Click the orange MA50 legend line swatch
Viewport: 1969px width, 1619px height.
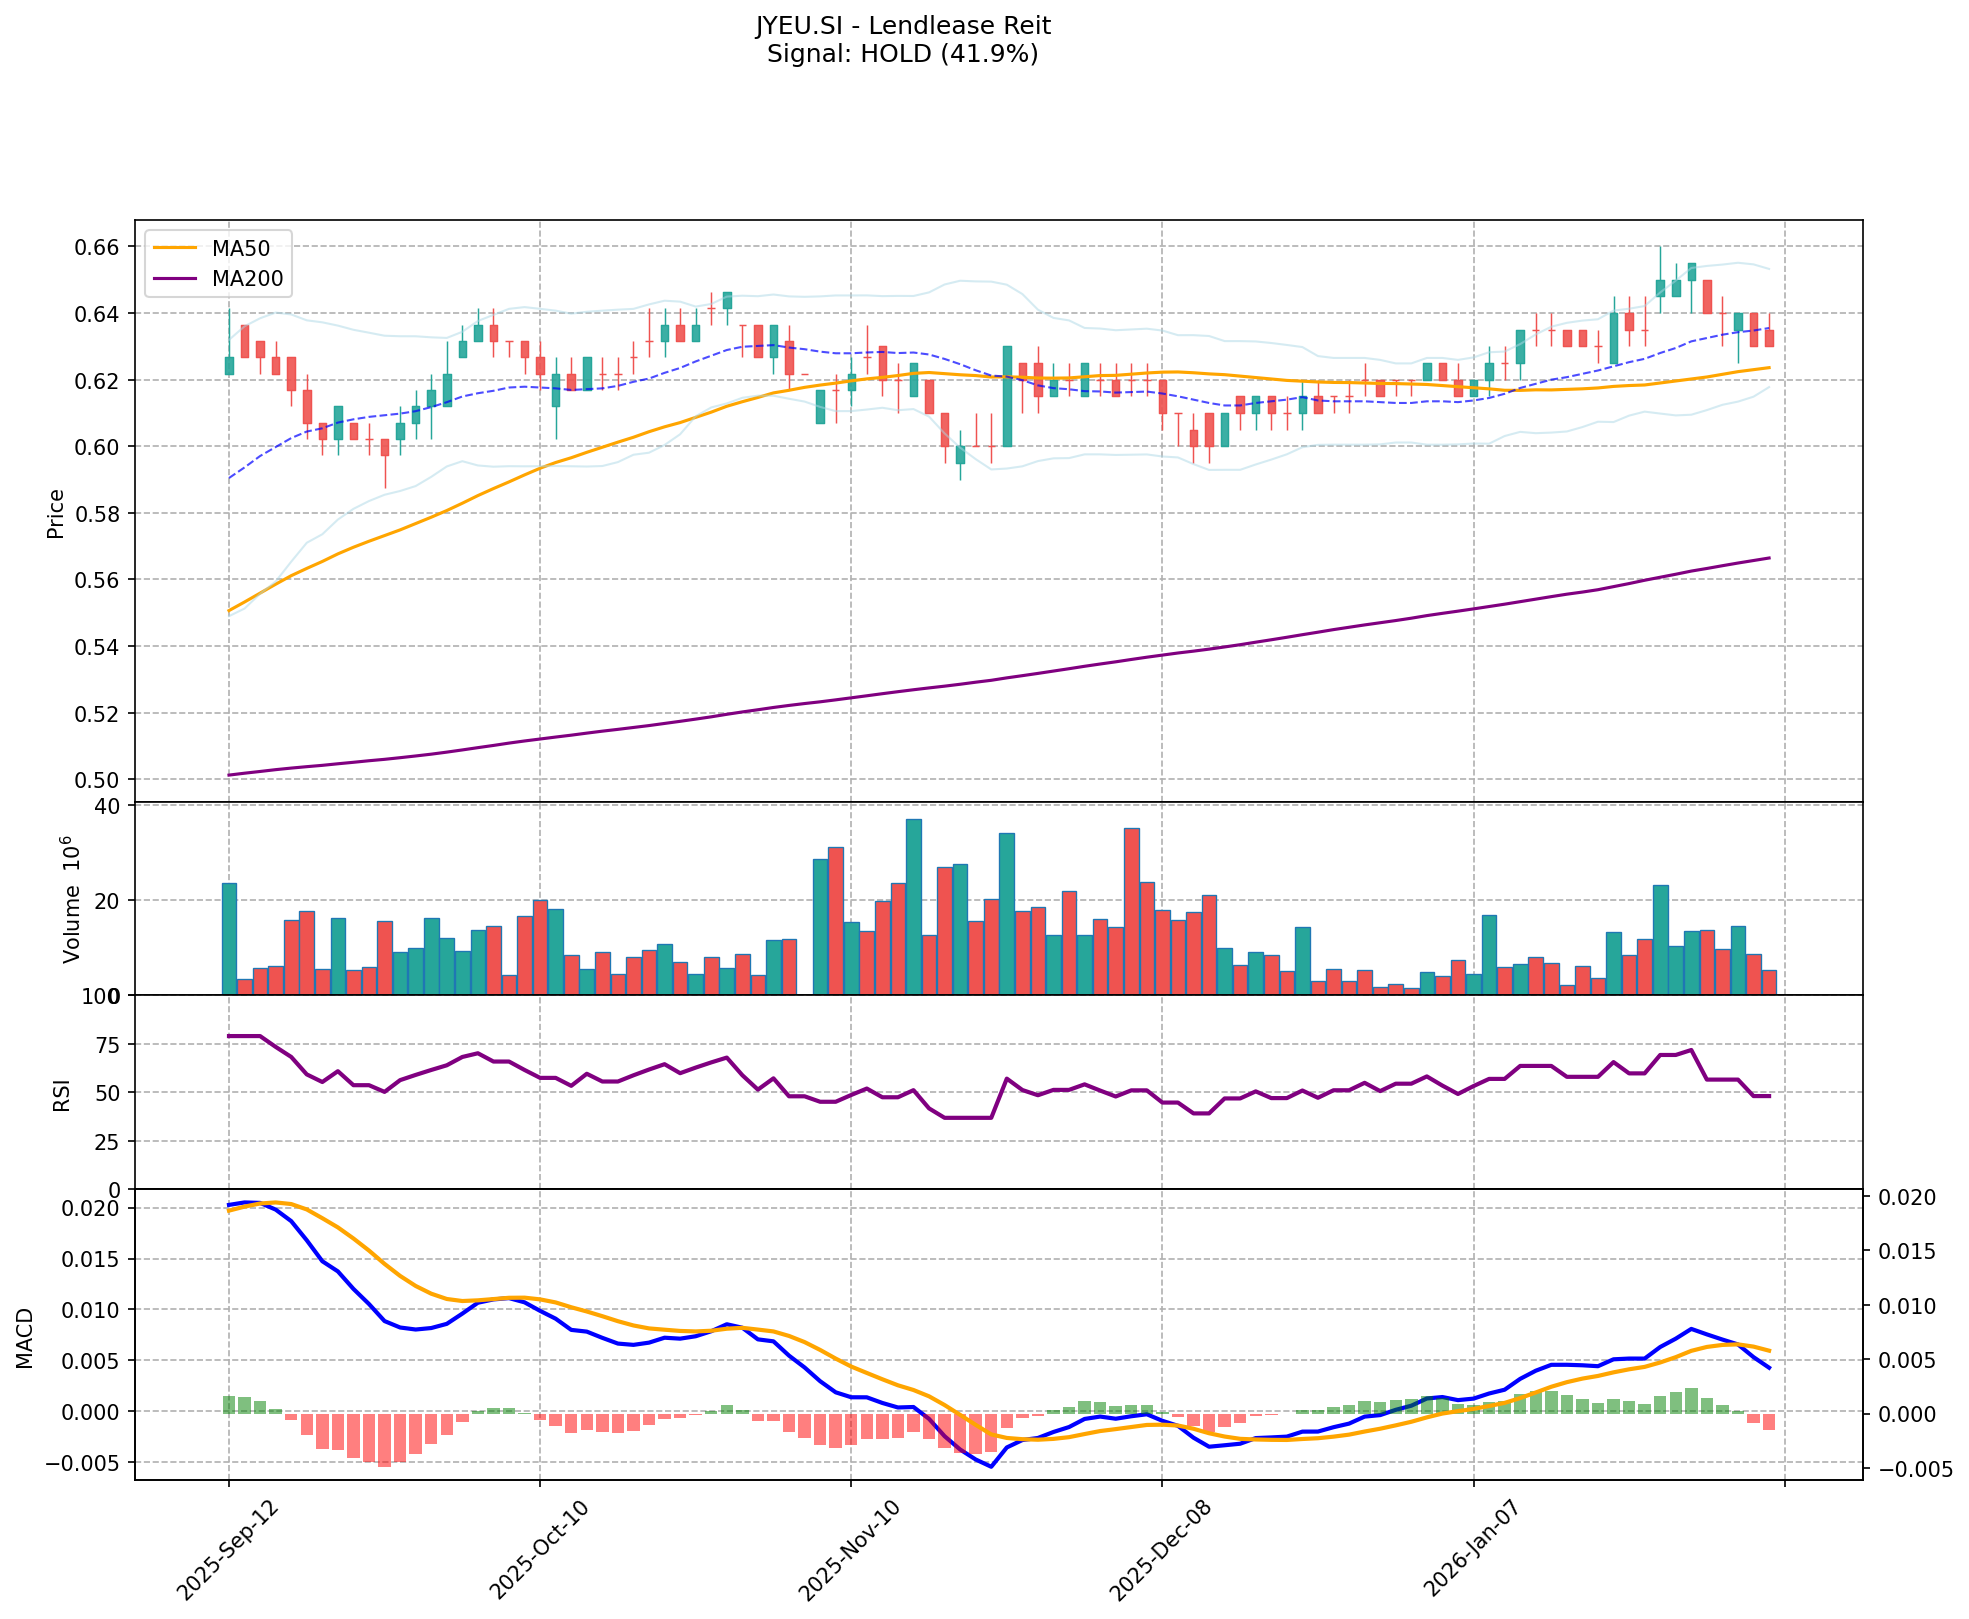[176, 249]
